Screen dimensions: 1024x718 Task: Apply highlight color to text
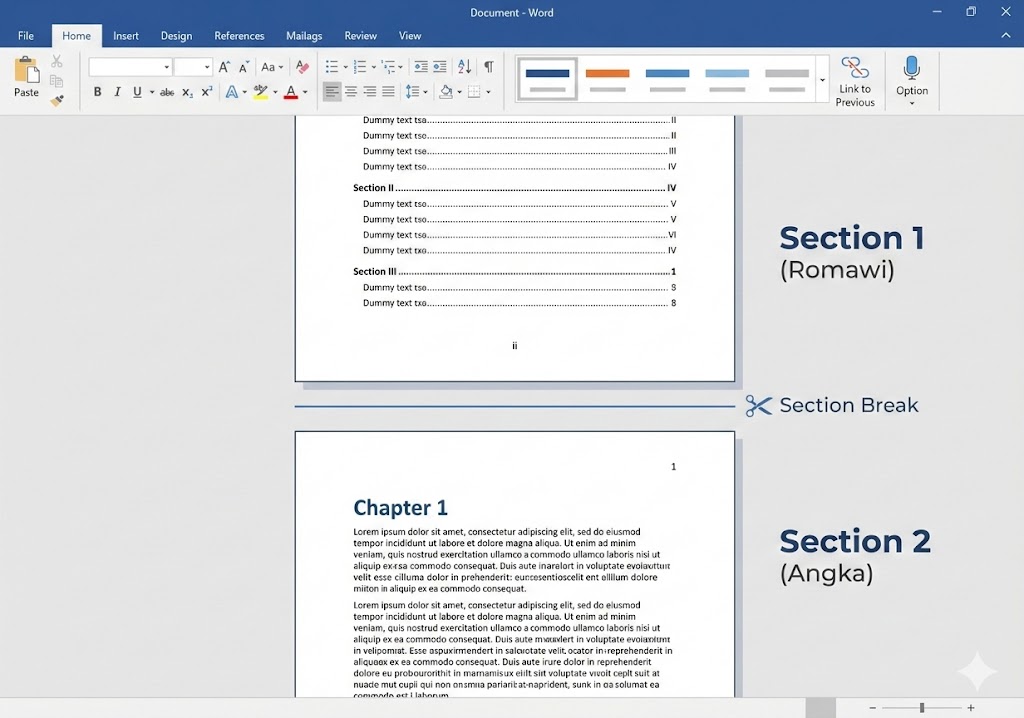[x=260, y=91]
